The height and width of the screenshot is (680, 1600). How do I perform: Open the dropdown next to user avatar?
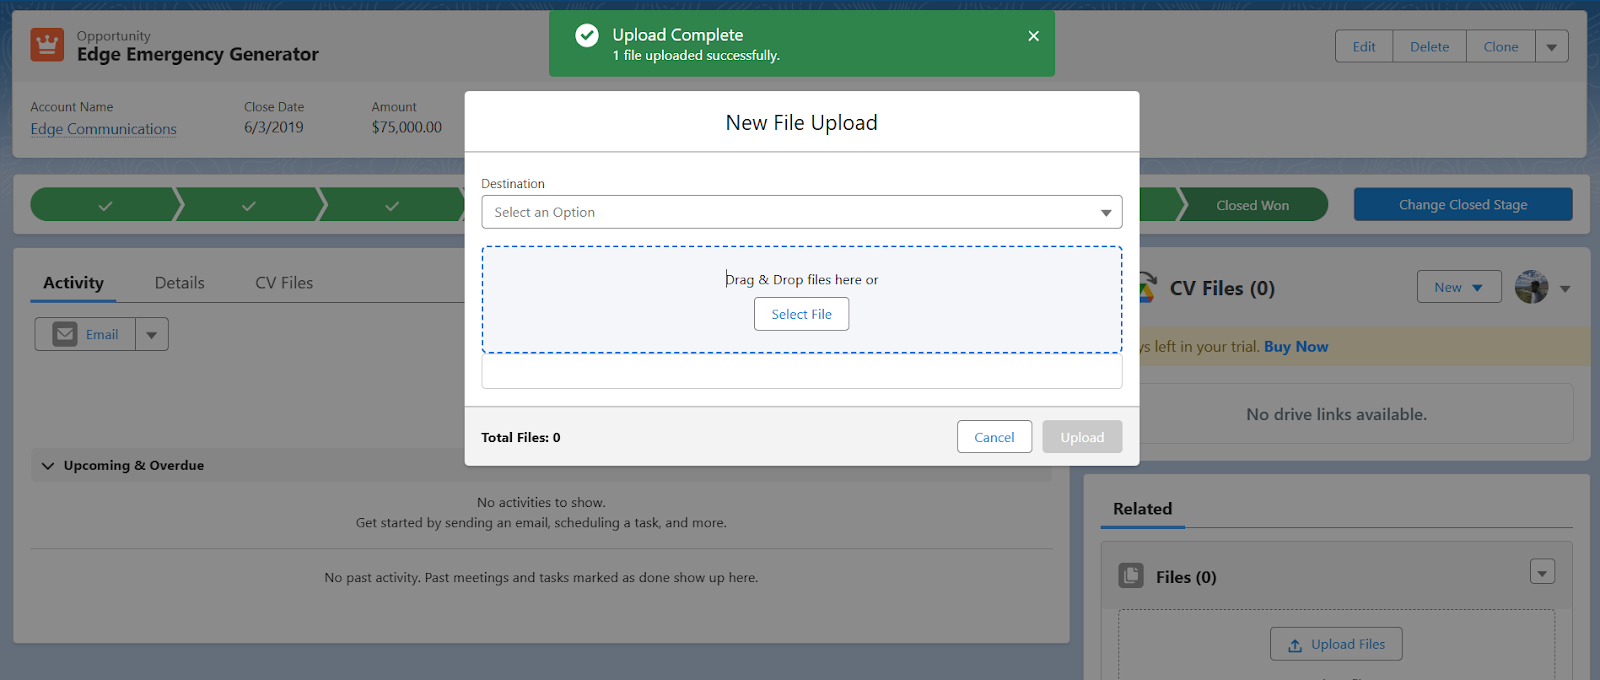[x=1565, y=288]
